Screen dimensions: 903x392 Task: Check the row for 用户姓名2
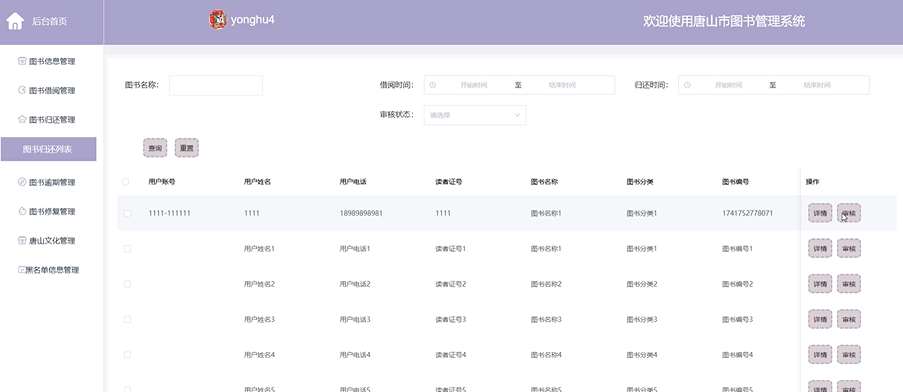[127, 284]
